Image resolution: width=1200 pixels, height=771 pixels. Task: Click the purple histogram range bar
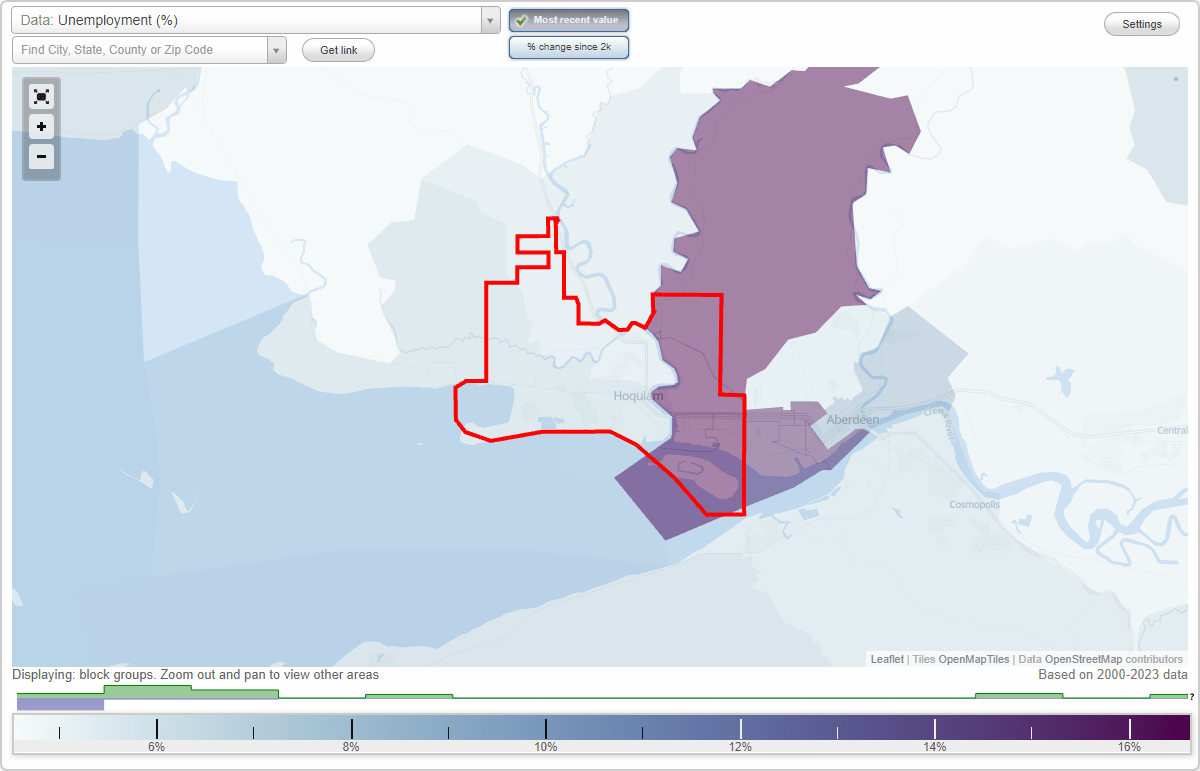pyautogui.click(x=60, y=704)
